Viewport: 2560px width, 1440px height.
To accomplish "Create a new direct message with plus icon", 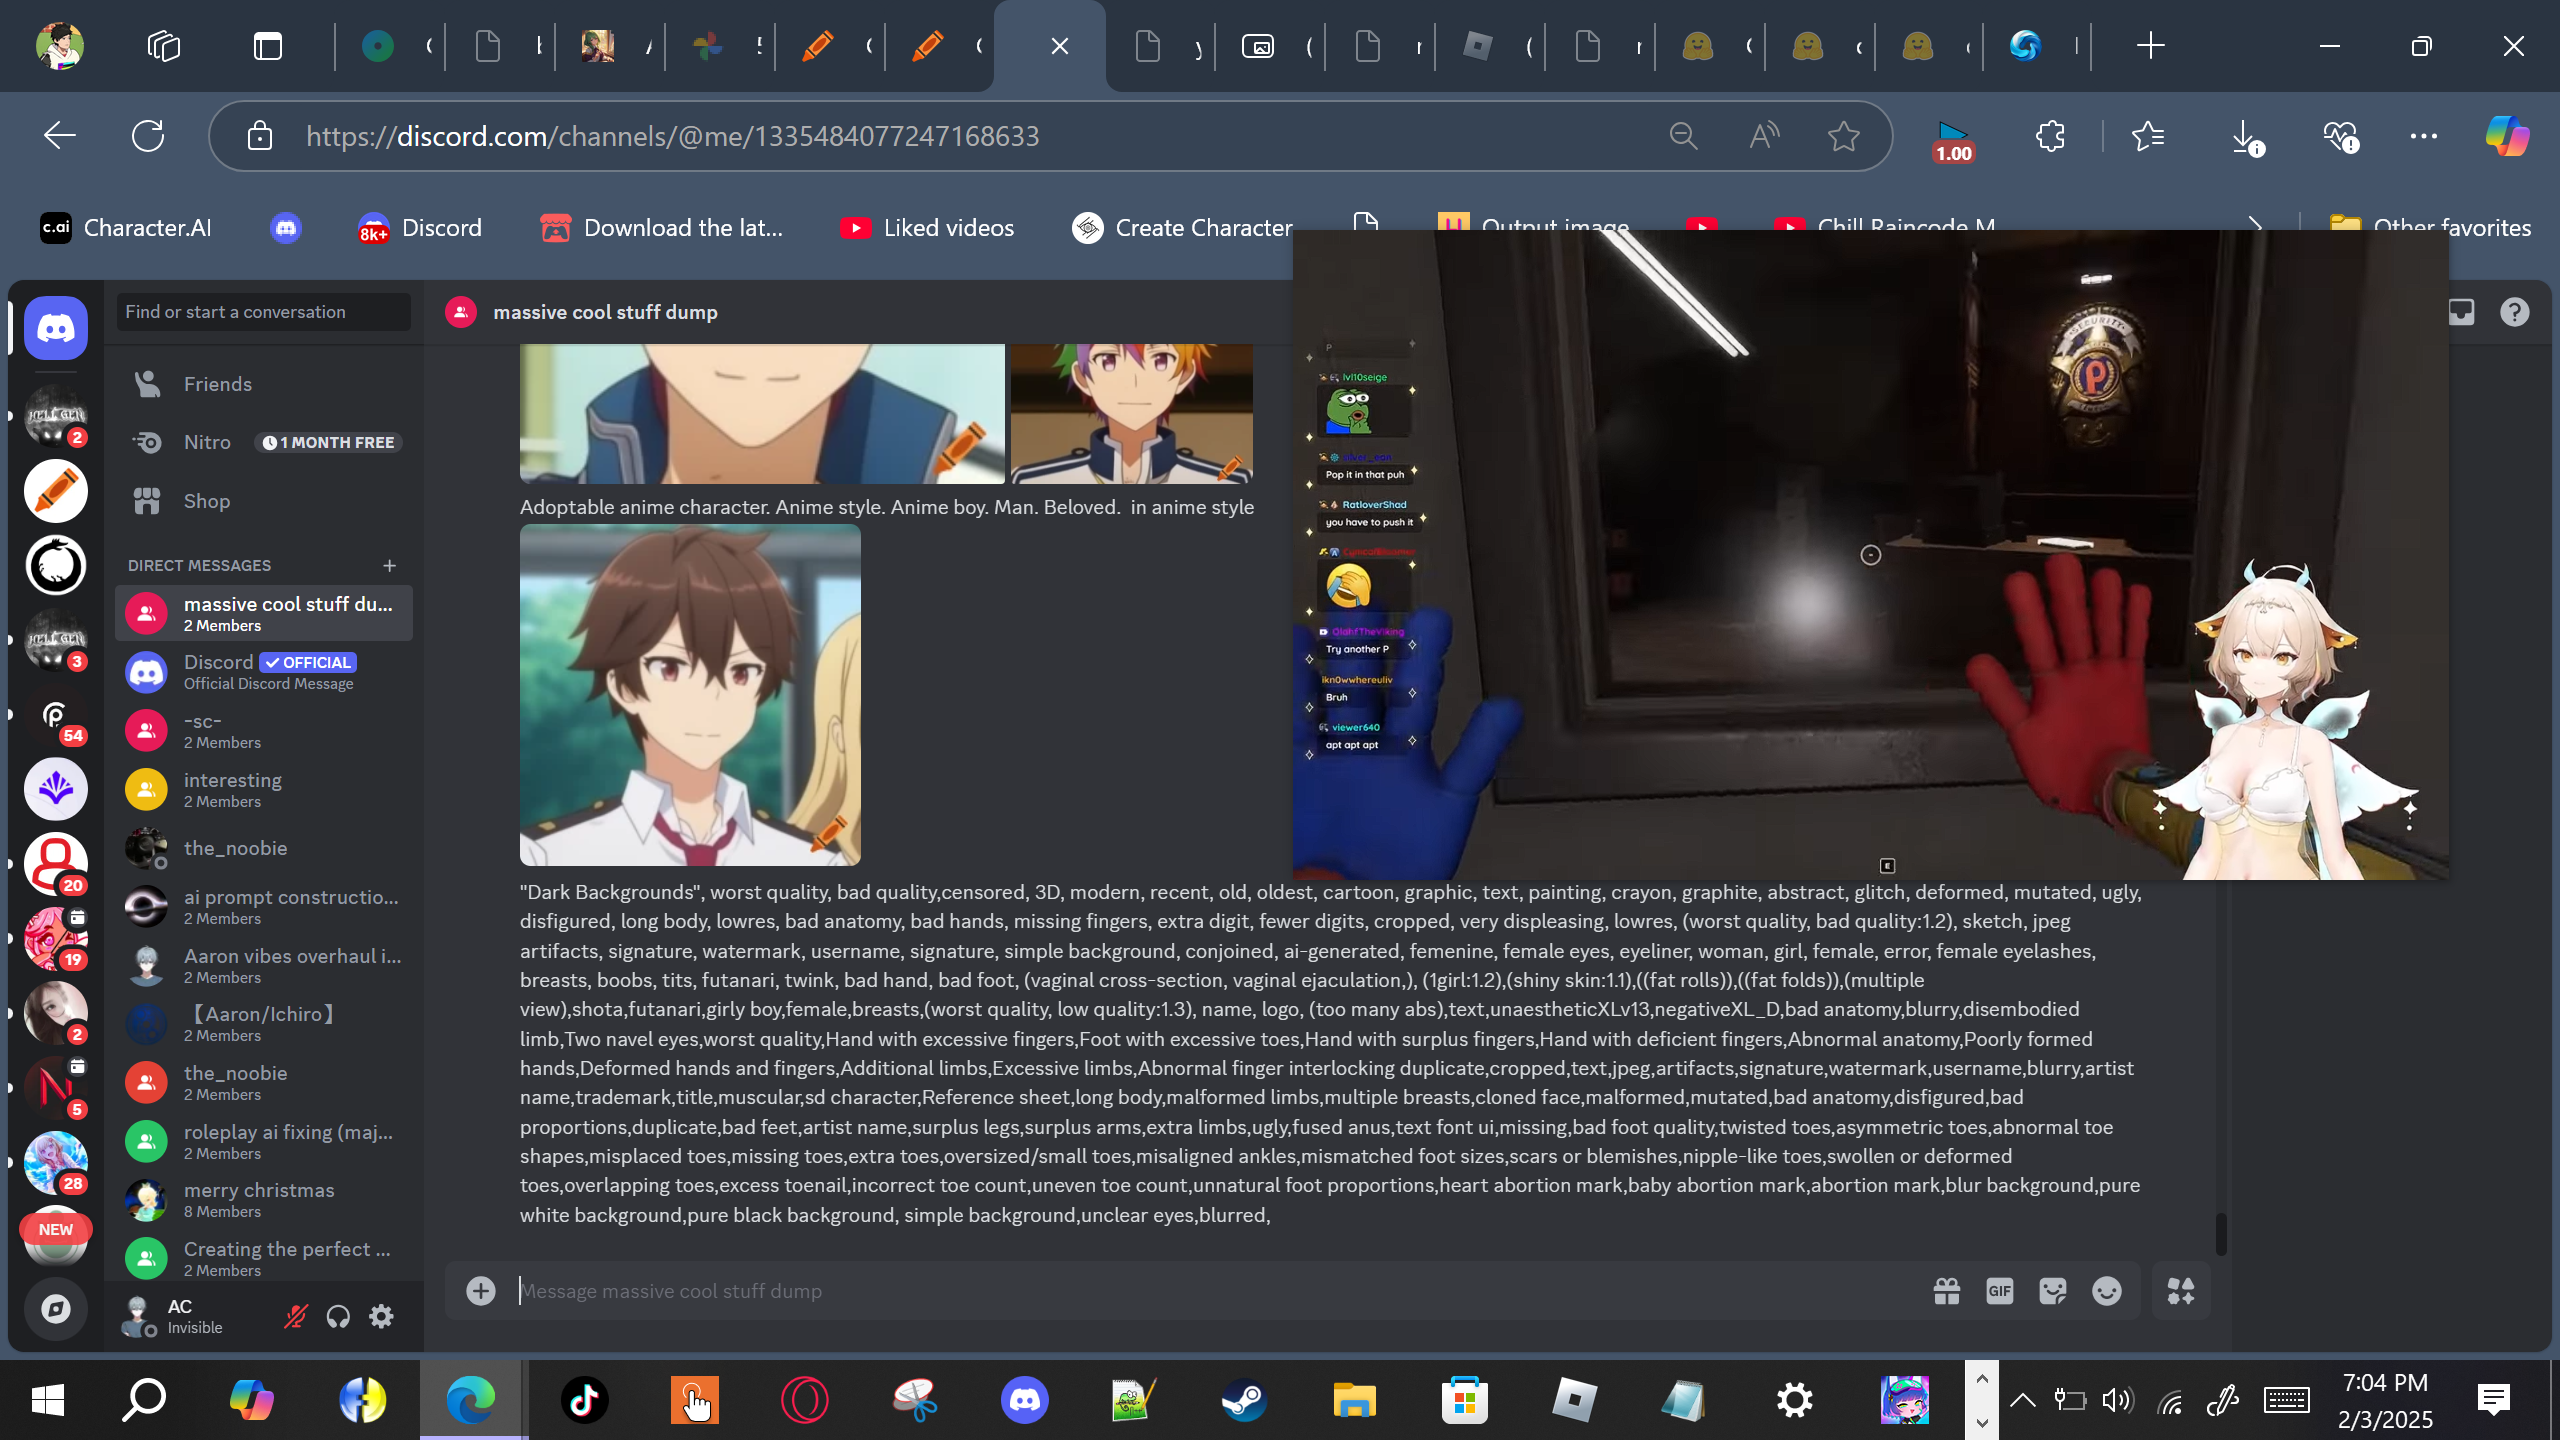I will (390, 565).
